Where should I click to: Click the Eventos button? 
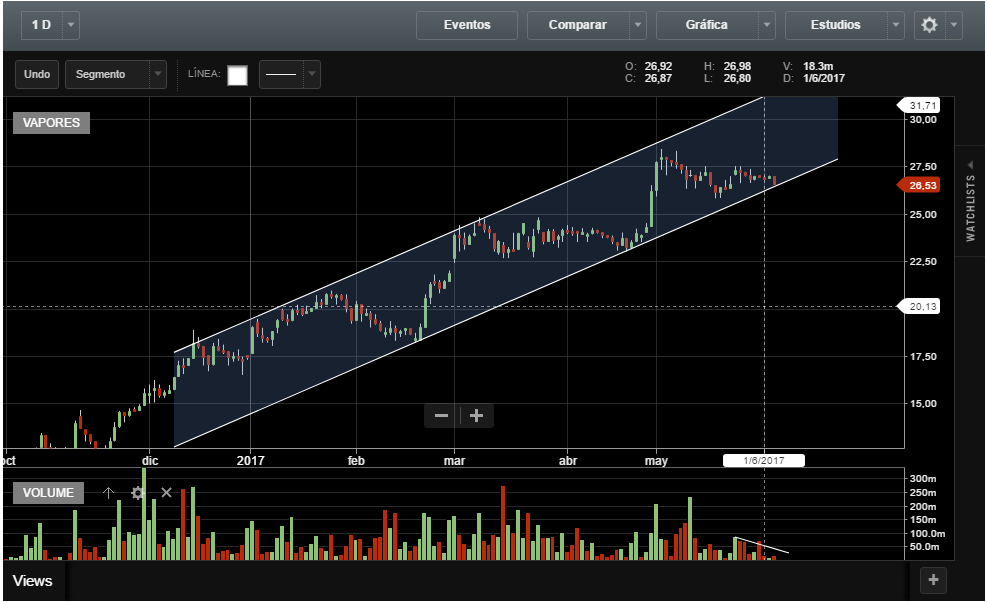point(467,25)
